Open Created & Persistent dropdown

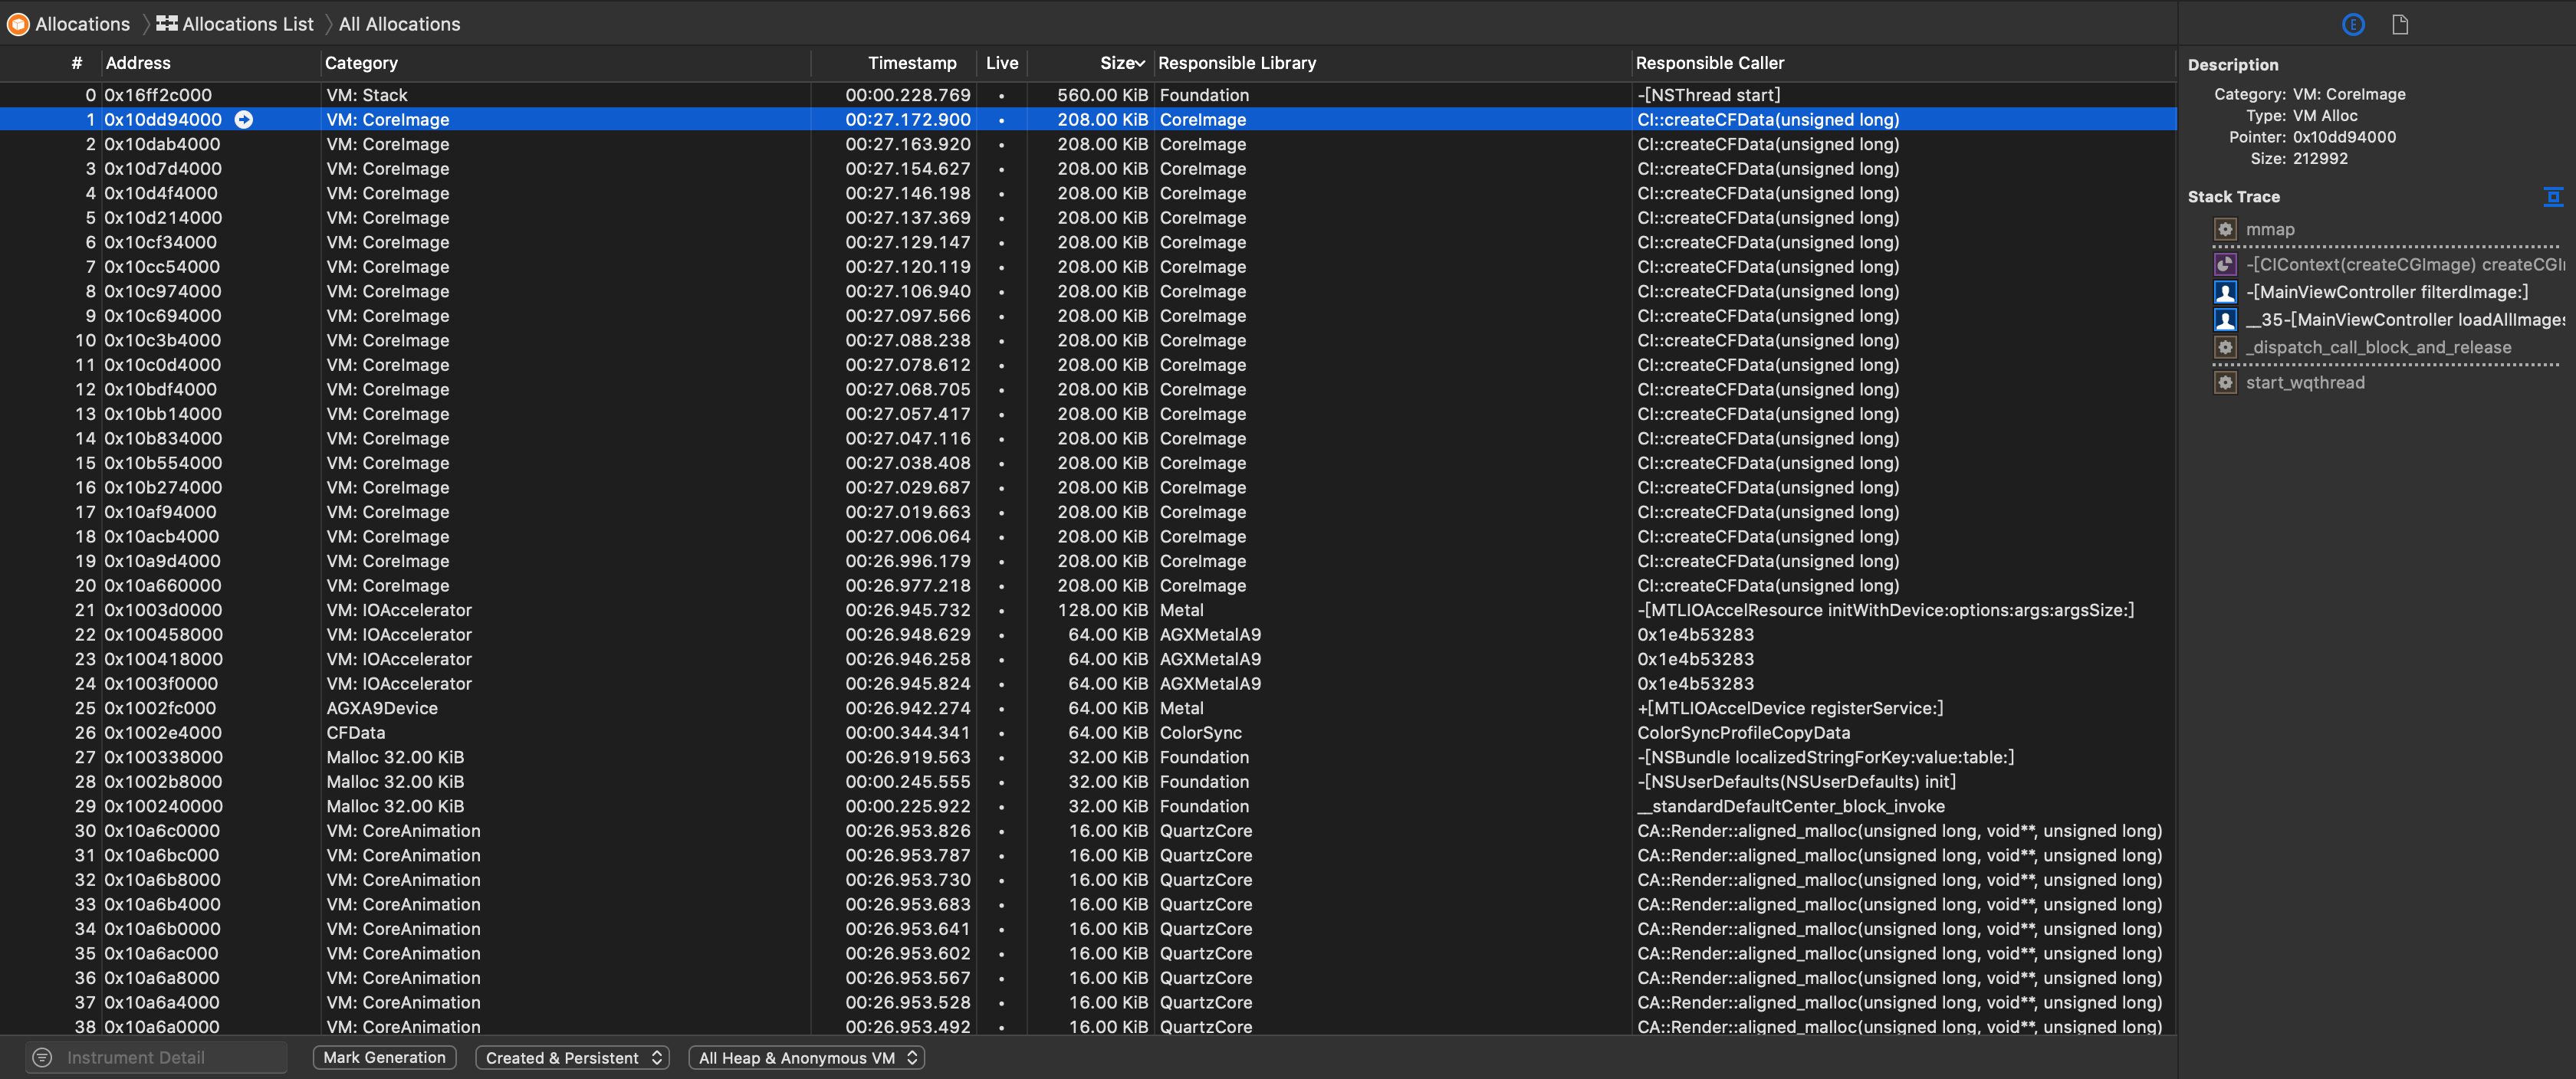tap(573, 1058)
